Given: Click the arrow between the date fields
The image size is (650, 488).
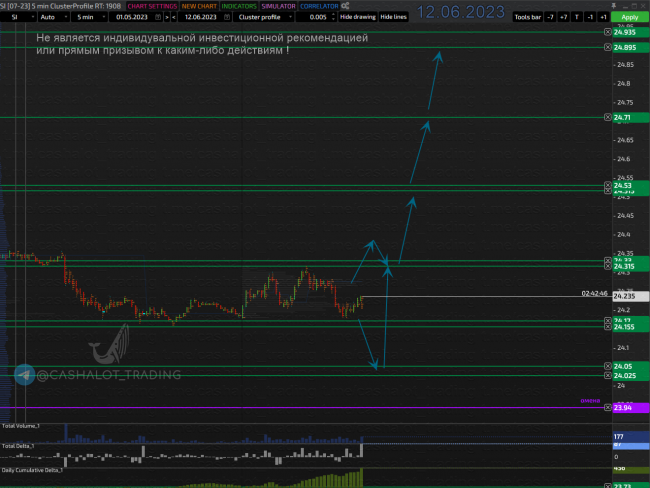Looking at the screenshot, I should pos(167,17).
